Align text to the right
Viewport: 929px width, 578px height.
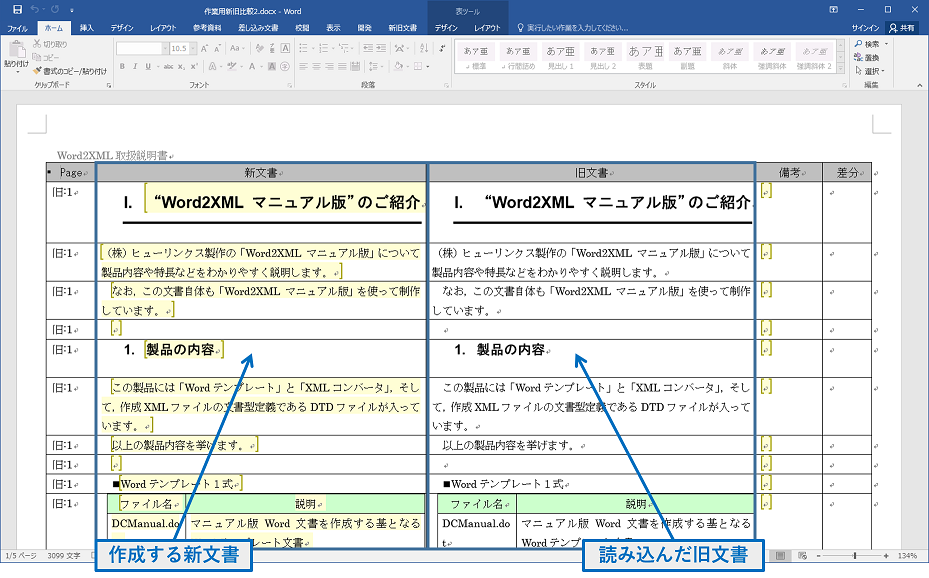coord(329,66)
